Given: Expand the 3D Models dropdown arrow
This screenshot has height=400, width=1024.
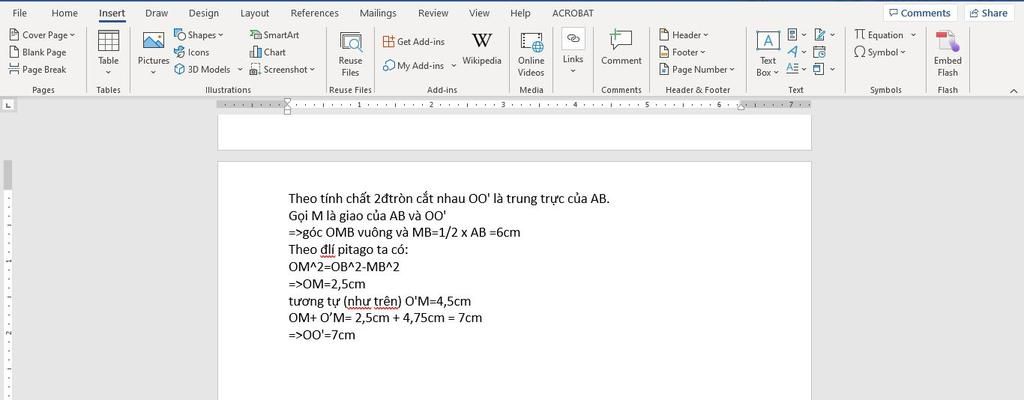Looking at the screenshot, I should tap(240, 69).
